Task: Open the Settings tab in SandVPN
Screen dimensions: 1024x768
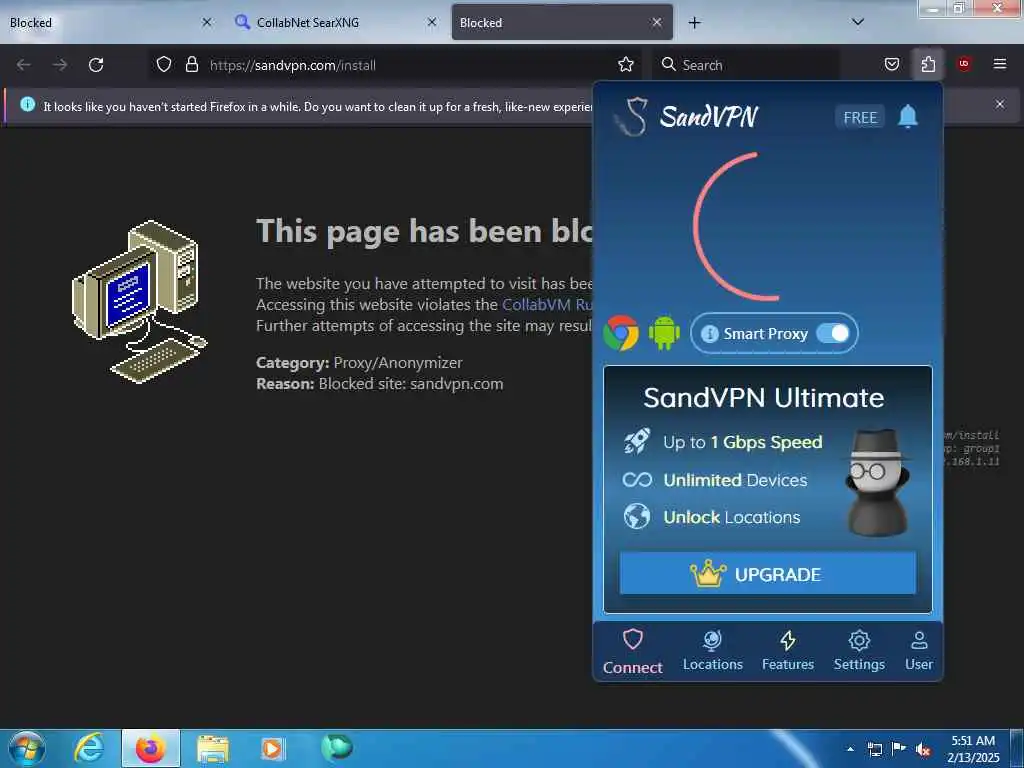Action: pos(859,651)
